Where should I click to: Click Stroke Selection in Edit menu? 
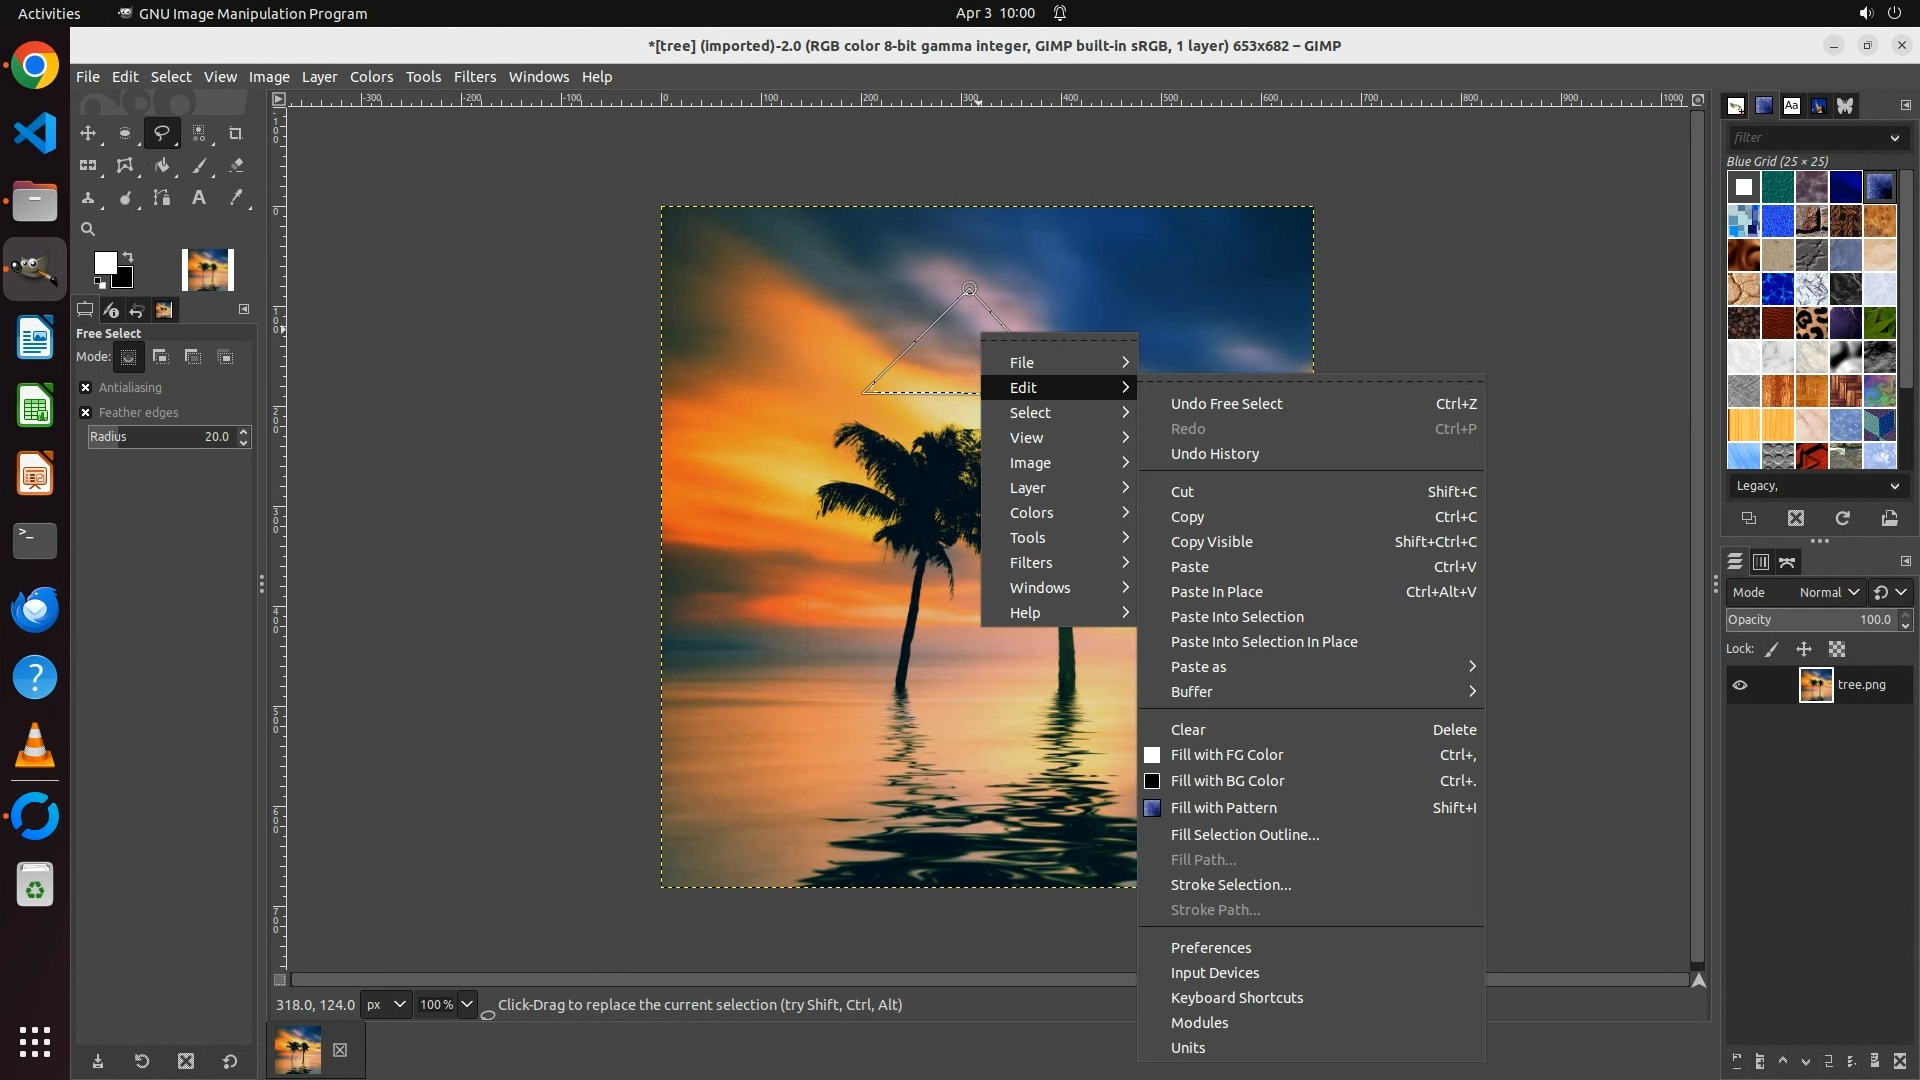tap(1231, 885)
